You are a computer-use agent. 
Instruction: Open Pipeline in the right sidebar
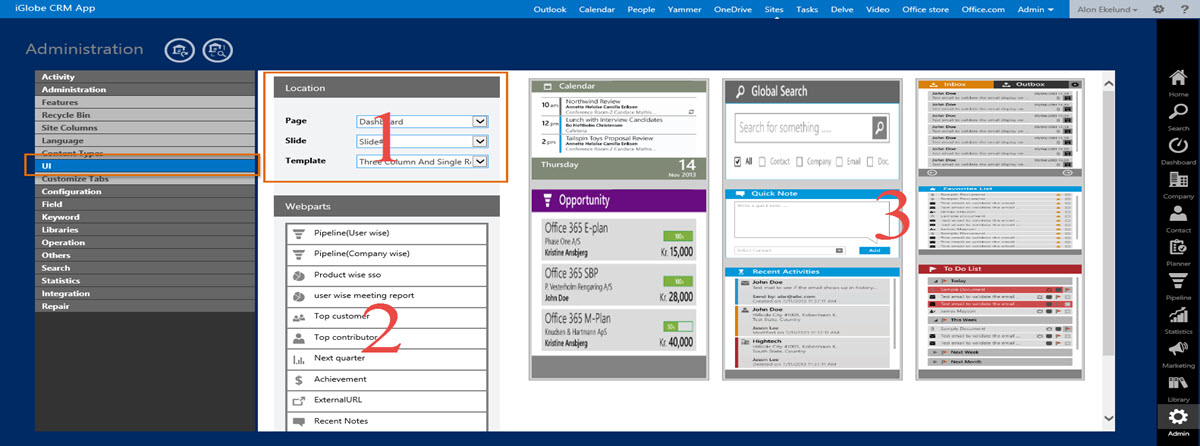1178,289
